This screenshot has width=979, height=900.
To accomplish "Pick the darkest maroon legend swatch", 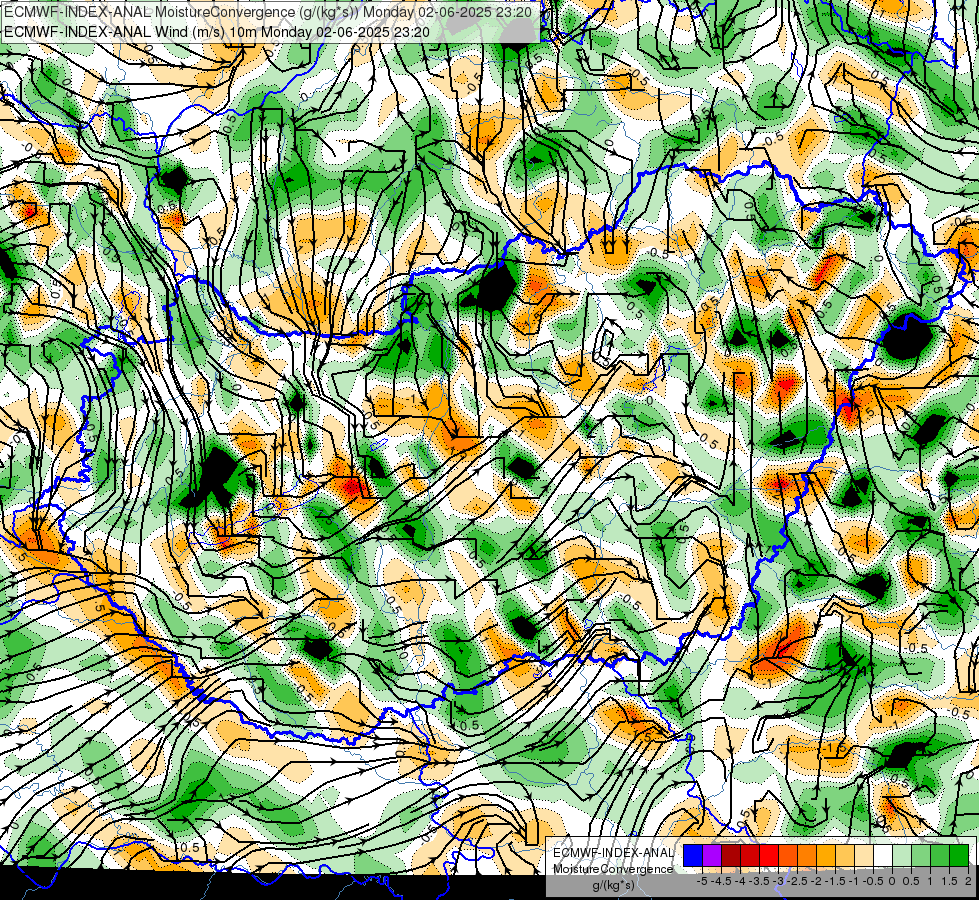I will click(x=731, y=856).
